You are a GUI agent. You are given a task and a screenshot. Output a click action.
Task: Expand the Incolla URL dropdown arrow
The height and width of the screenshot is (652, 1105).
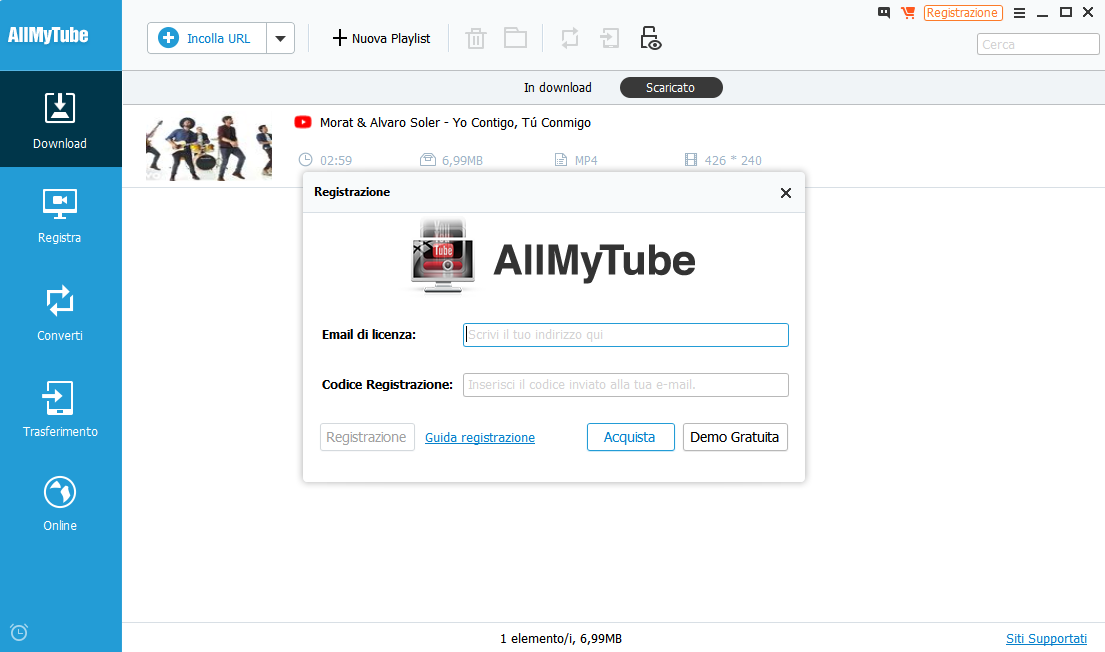280,39
